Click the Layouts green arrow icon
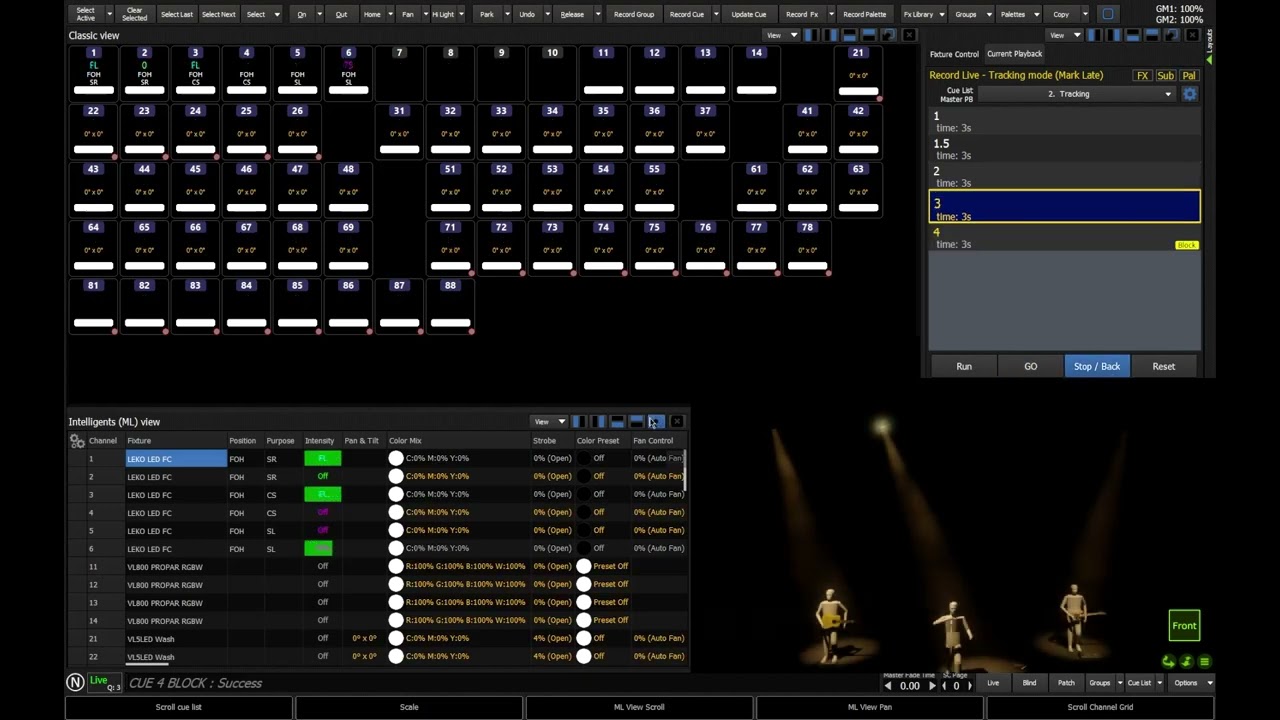This screenshot has height=720, width=1280. [x=1208, y=60]
